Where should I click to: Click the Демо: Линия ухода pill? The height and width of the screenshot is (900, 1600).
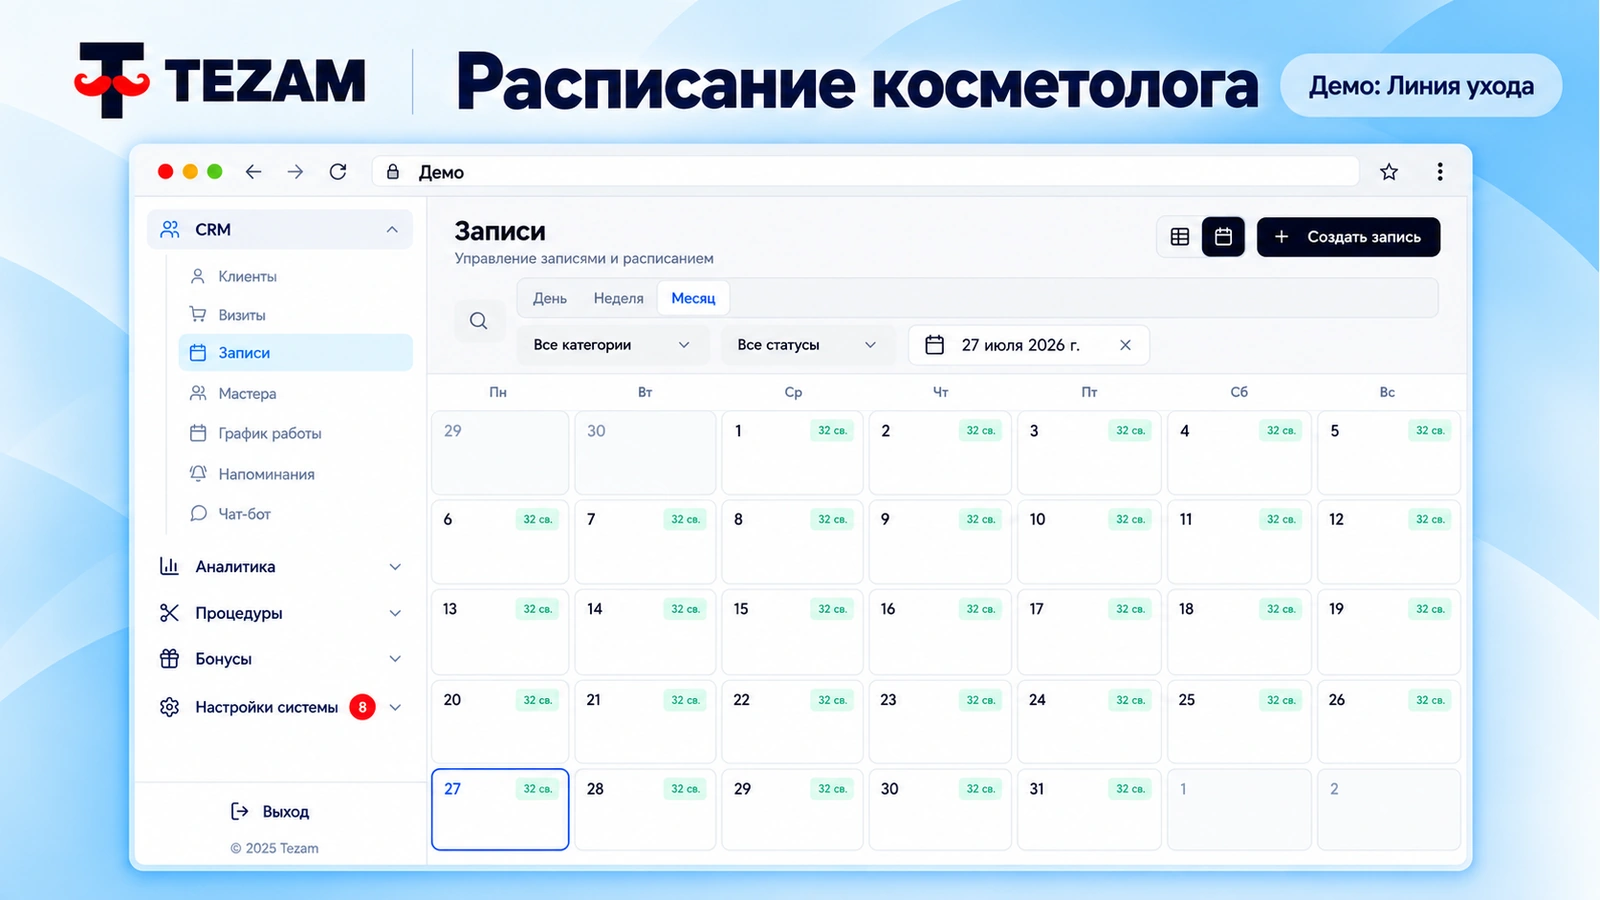click(x=1421, y=86)
